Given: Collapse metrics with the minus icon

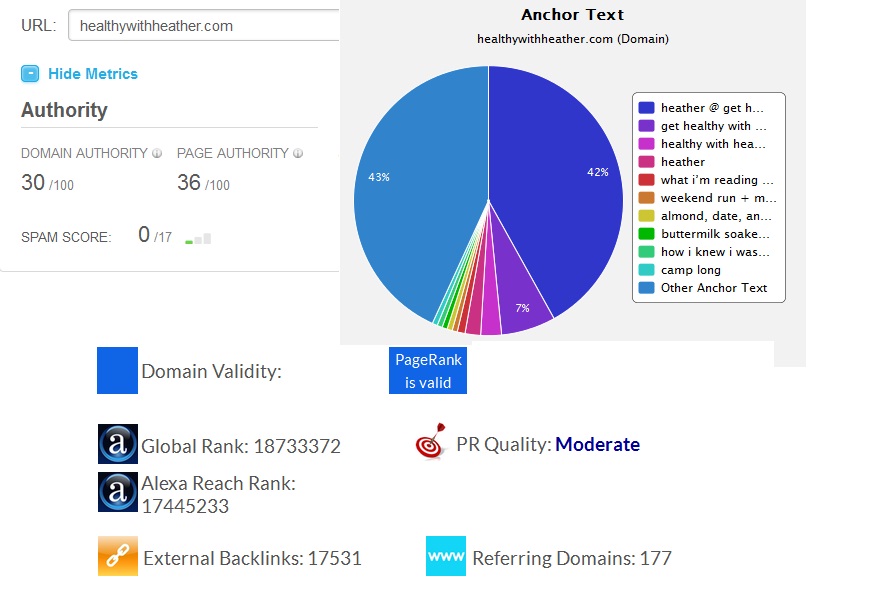Looking at the screenshot, I should tap(30, 74).
